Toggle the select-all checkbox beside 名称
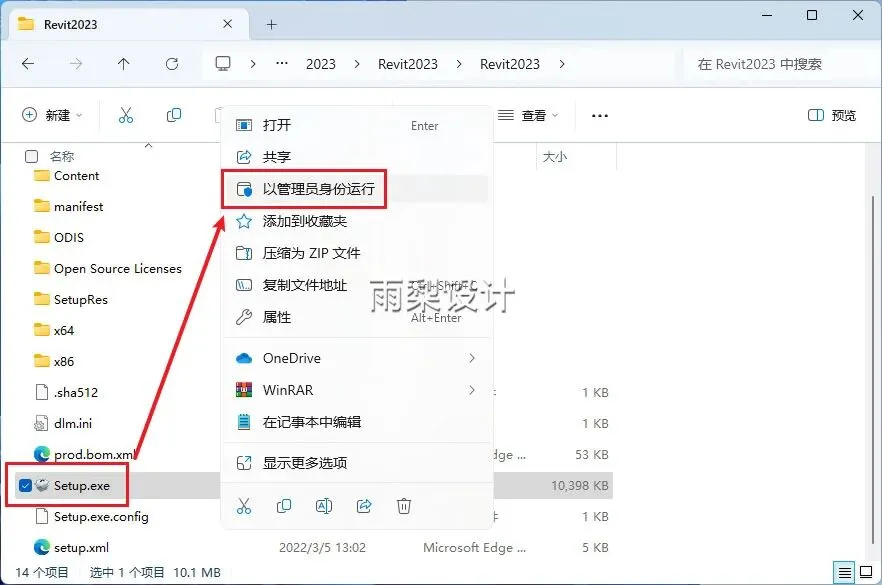Image resolution: width=882 pixels, height=585 pixels. [32, 156]
